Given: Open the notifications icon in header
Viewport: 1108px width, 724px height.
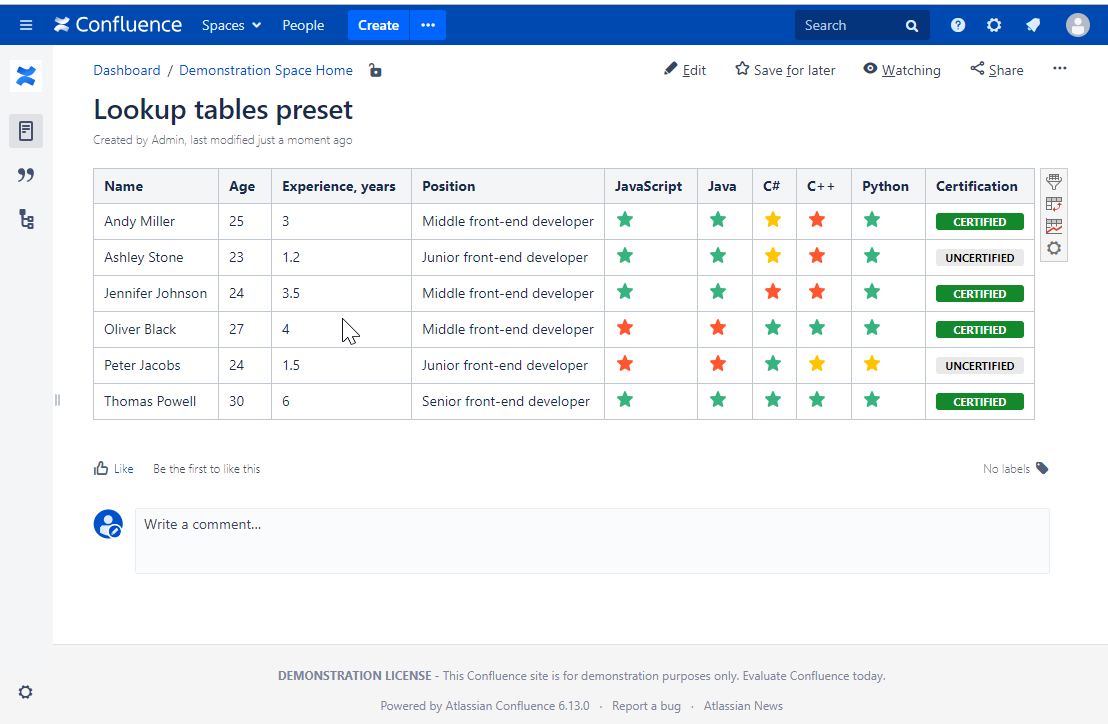Looking at the screenshot, I should [x=1033, y=25].
